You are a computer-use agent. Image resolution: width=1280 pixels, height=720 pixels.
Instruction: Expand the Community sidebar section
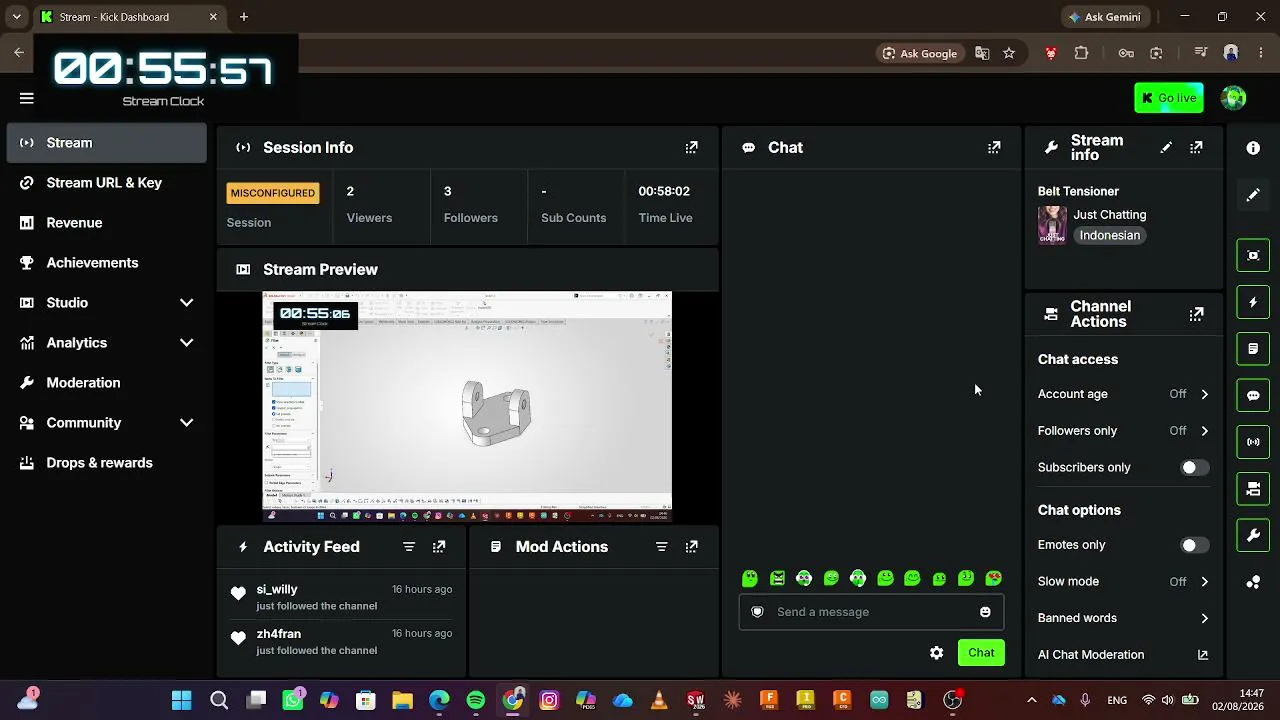tap(186, 423)
